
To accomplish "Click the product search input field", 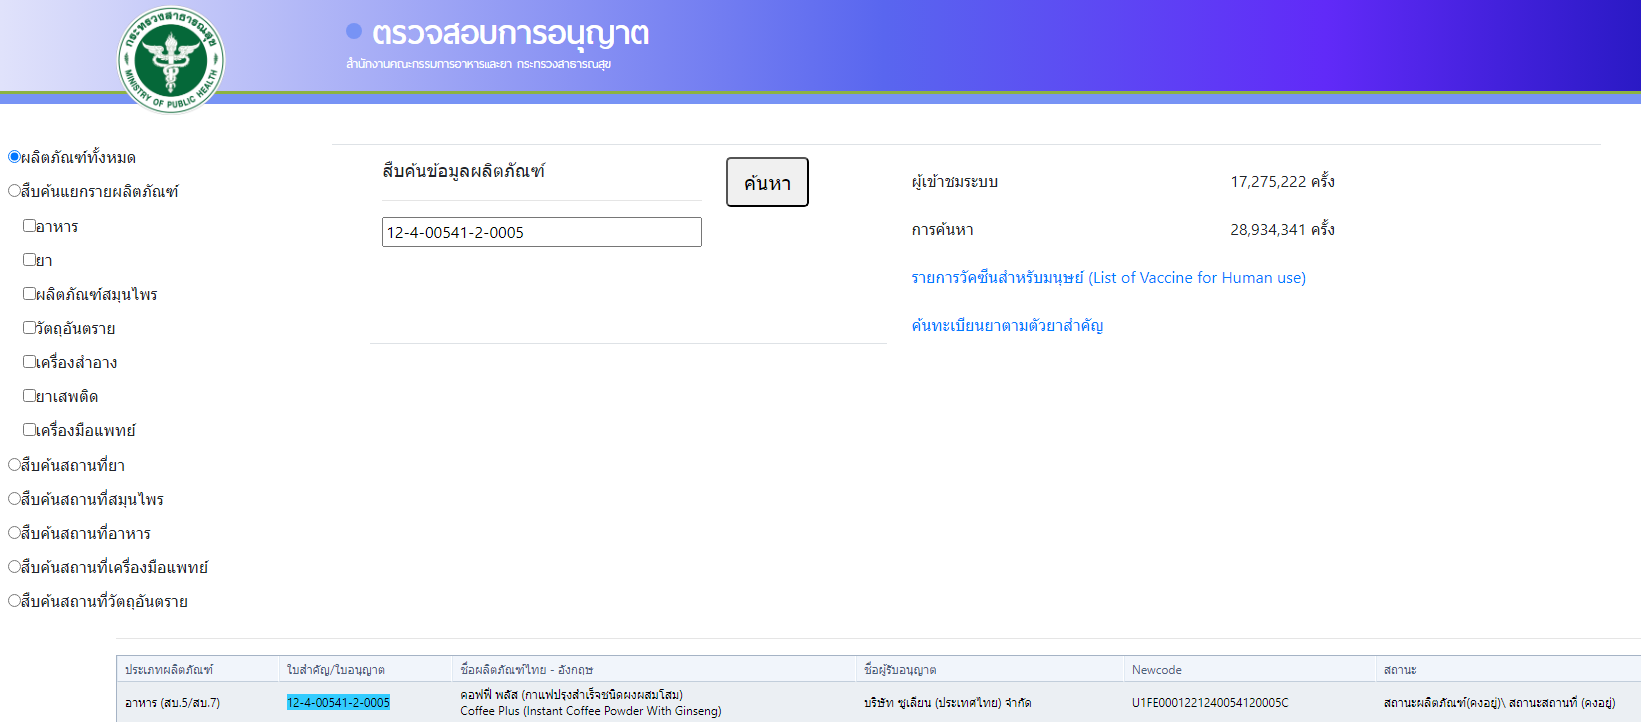I will pyautogui.click(x=541, y=232).
